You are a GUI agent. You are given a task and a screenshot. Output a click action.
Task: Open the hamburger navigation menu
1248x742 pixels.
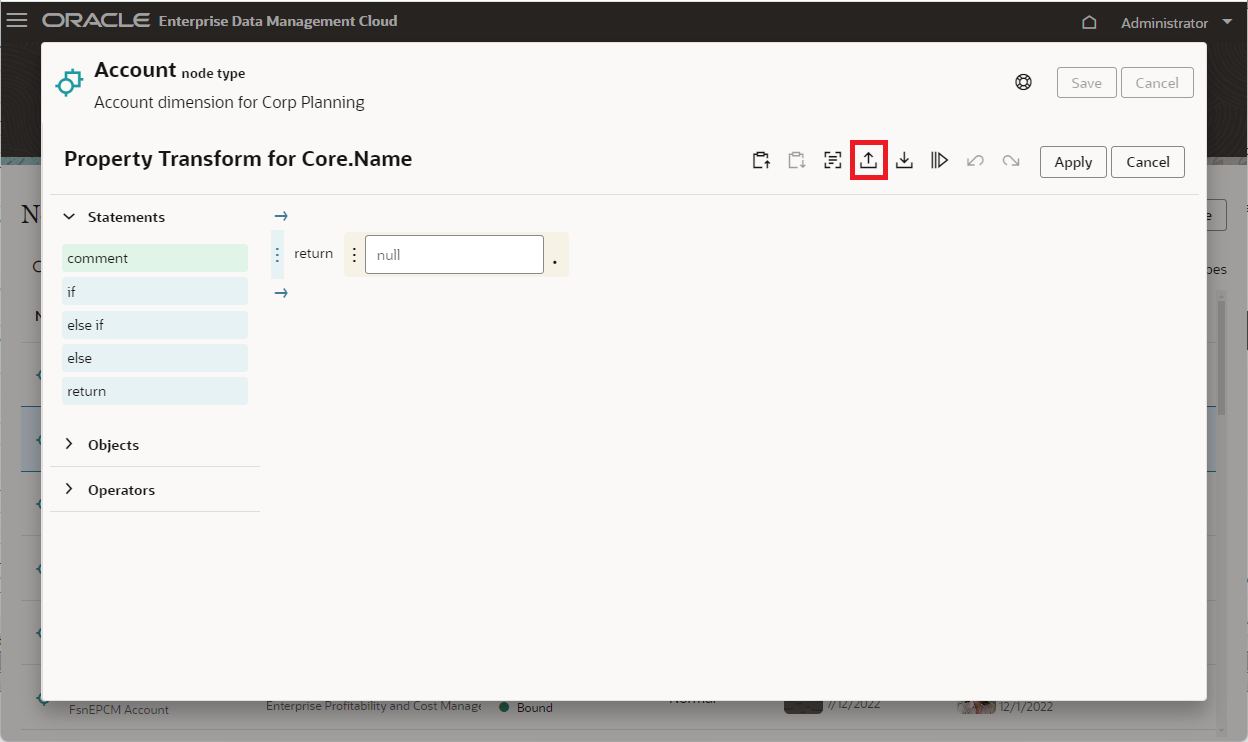click(17, 21)
